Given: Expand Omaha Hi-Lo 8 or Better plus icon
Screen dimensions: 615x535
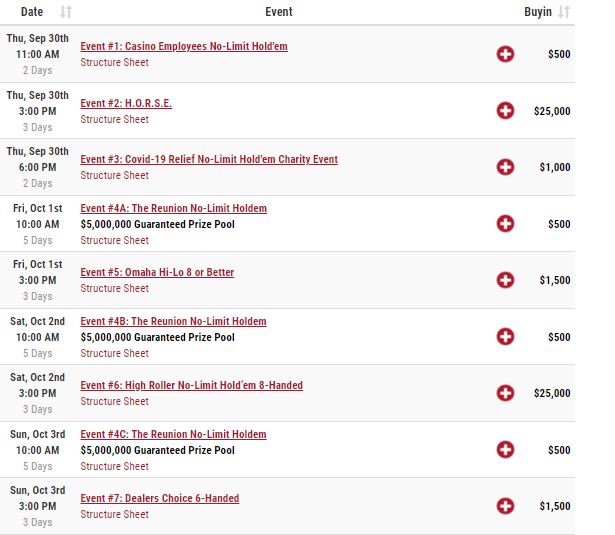Looking at the screenshot, I should pyautogui.click(x=505, y=280).
